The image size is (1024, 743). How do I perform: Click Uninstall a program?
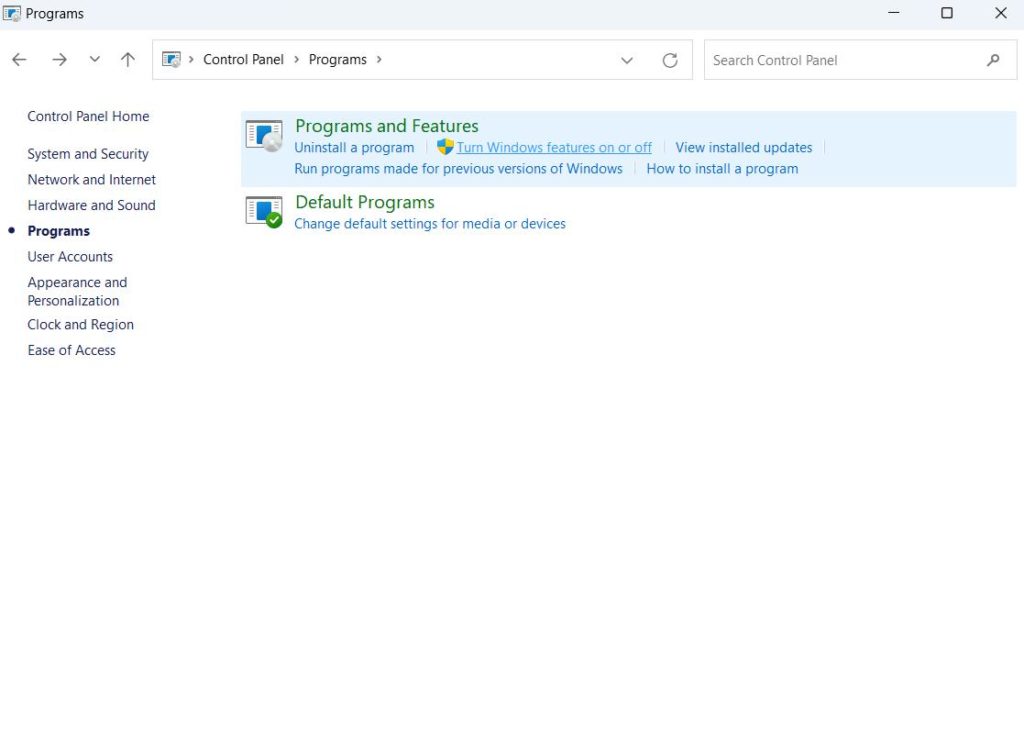pyautogui.click(x=354, y=148)
